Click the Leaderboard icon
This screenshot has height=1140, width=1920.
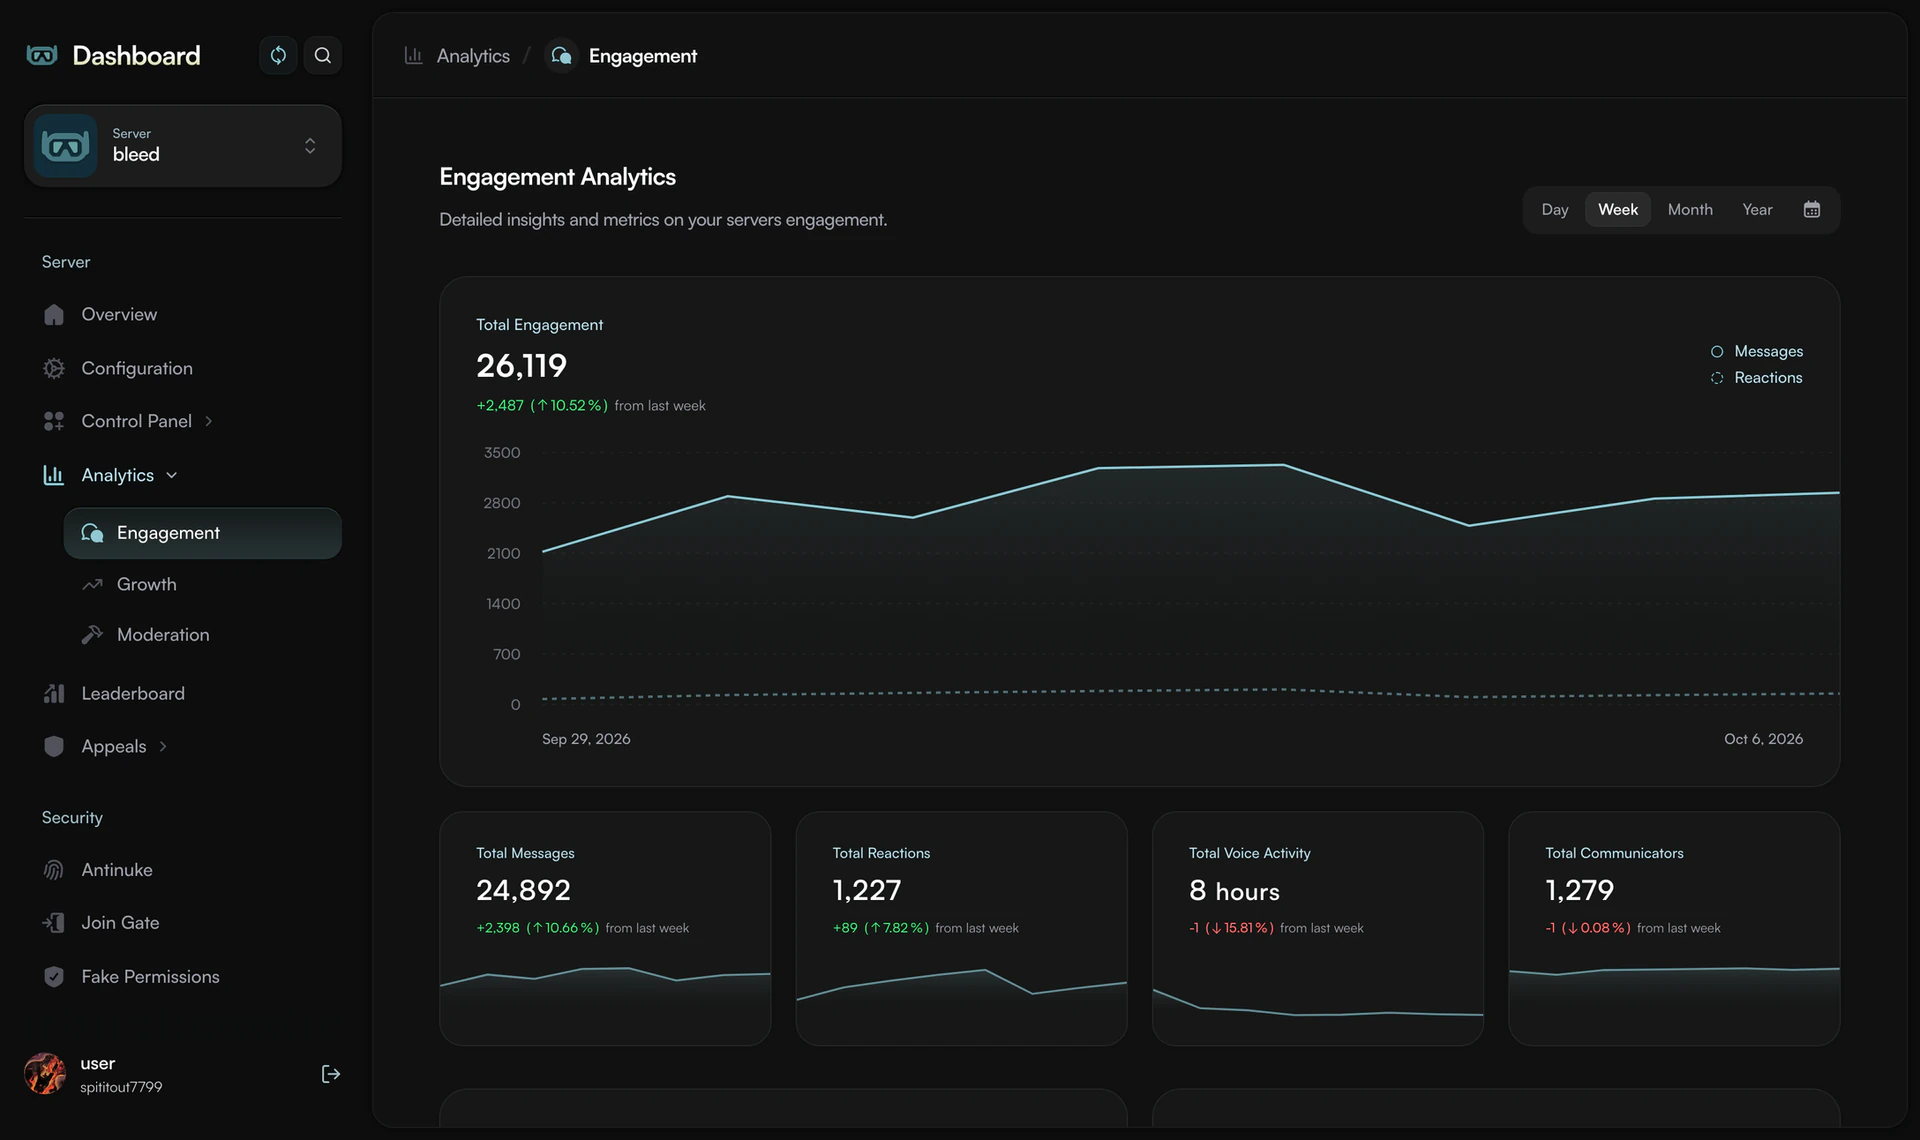tap(54, 693)
